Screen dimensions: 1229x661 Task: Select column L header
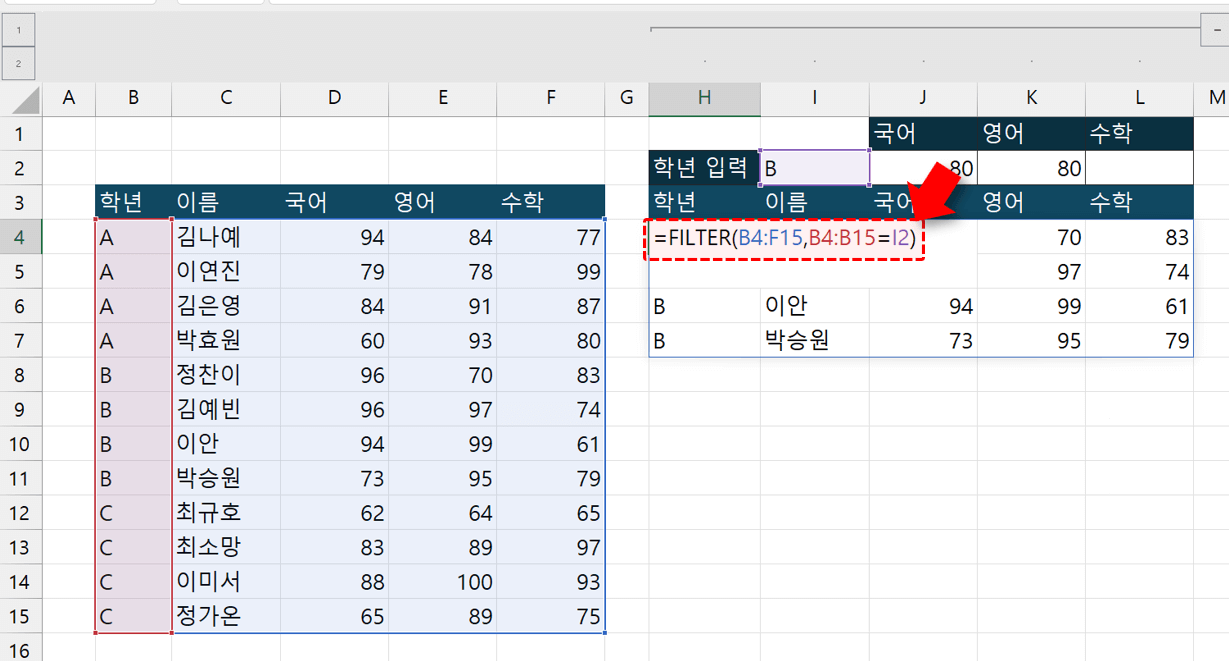point(1139,98)
